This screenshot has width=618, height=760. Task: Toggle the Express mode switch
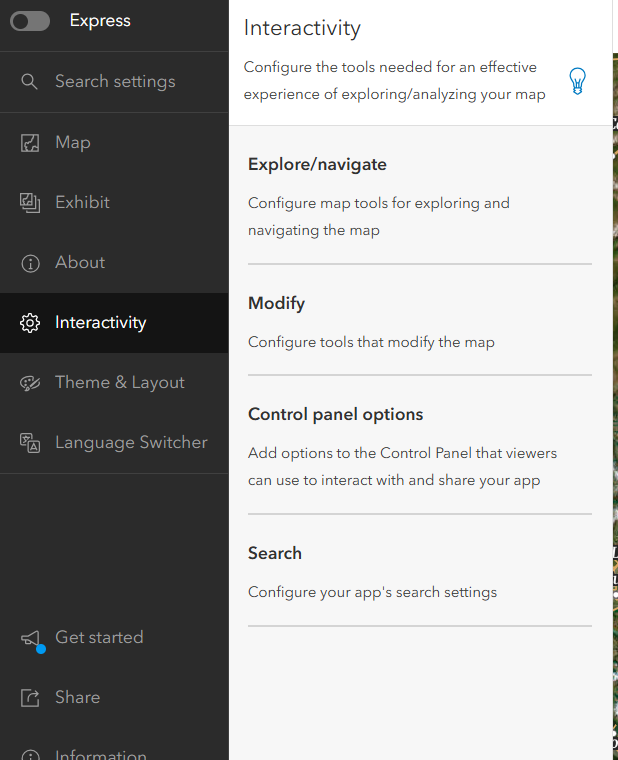(x=30, y=21)
